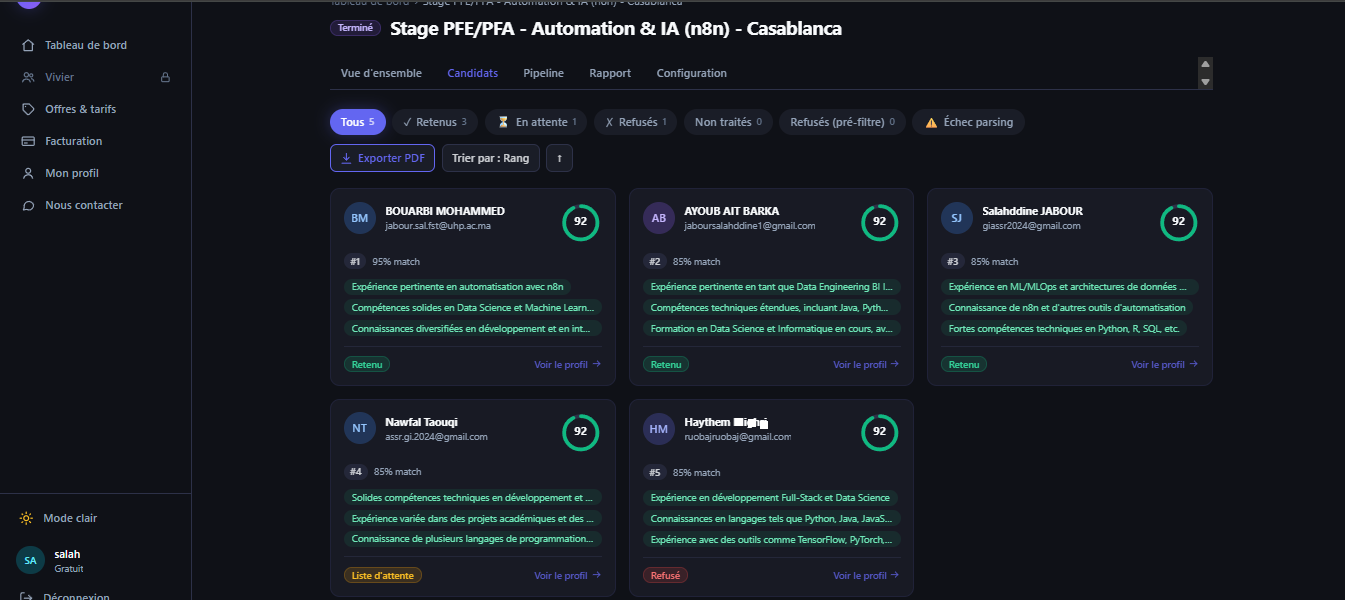Viewport: 1345px width, 600px height.
Task: Click email jabour.sal.fst@uhp.ac.ma
Action: pyautogui.click(x=438, y=226)
